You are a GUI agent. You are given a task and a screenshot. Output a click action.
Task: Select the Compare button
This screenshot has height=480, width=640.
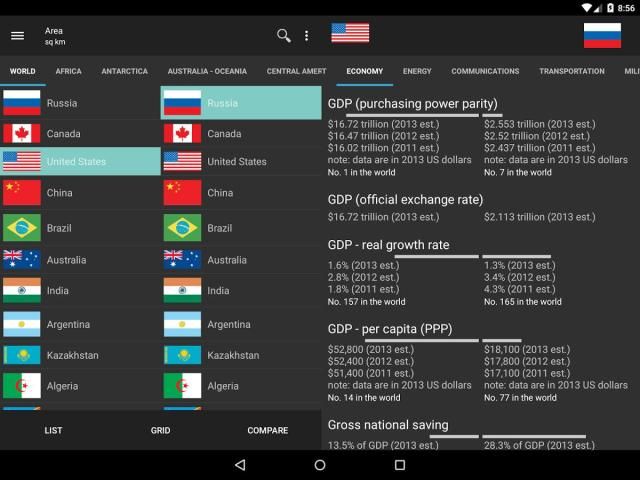267,431
